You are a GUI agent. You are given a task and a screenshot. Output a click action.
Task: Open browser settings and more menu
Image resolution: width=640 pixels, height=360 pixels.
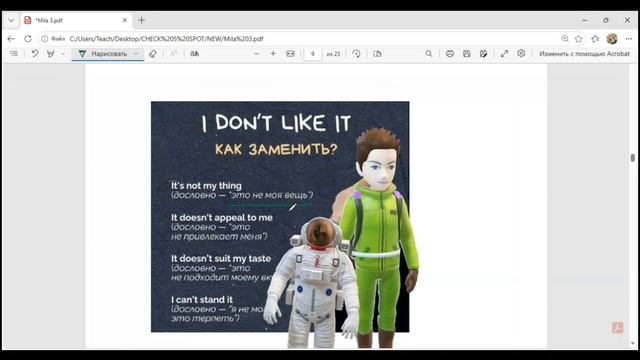629,38
